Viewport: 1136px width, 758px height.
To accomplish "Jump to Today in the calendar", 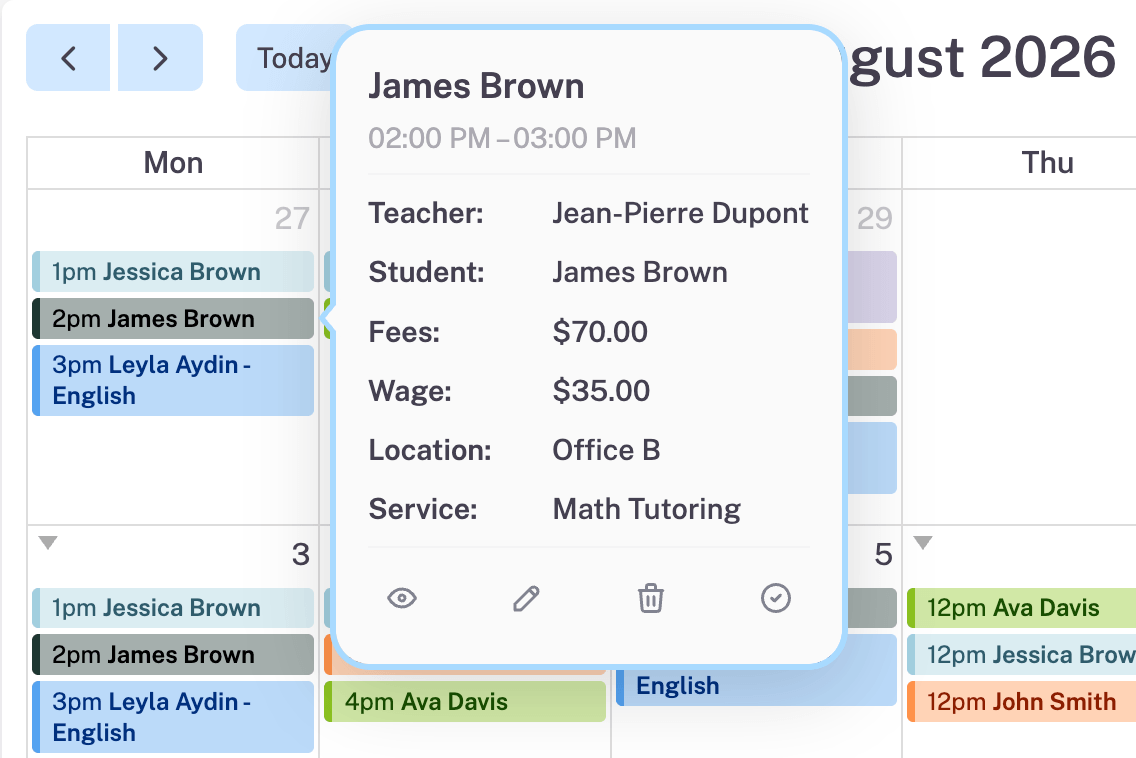I will [293, 58].
